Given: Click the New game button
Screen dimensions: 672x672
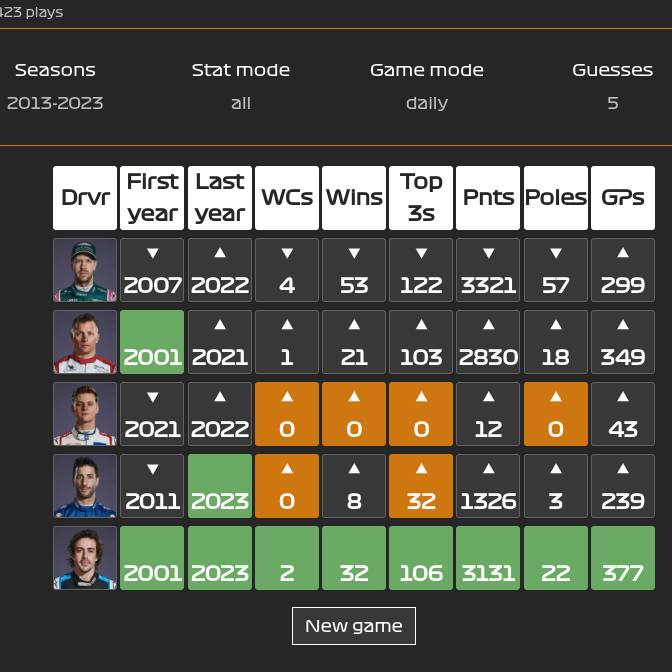Looking at the screenshot, I should coord(353,626).
